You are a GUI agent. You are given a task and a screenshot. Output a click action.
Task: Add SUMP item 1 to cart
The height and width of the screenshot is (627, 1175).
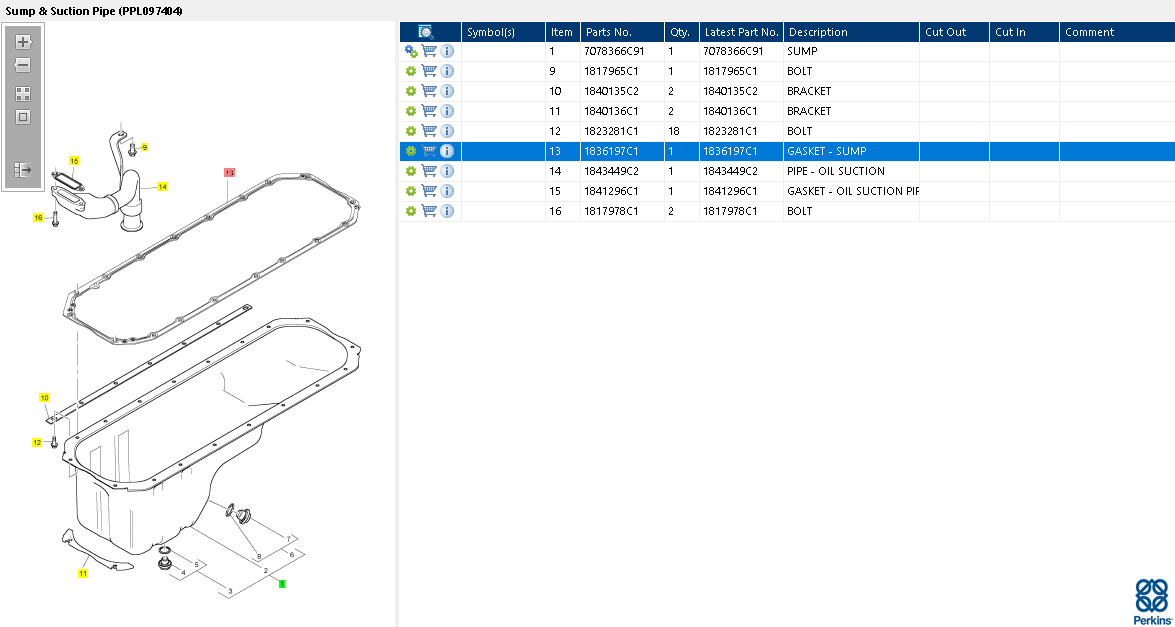click(429, 51)
